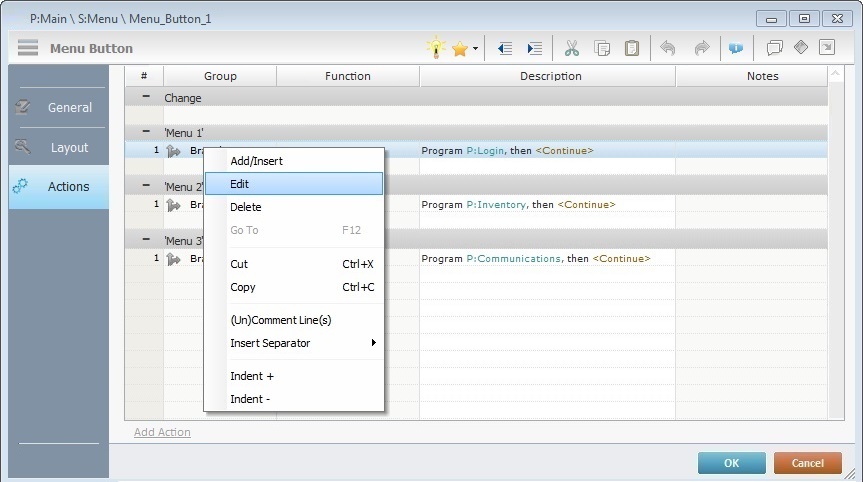Click the scissors cut icon

click(572, 48)
